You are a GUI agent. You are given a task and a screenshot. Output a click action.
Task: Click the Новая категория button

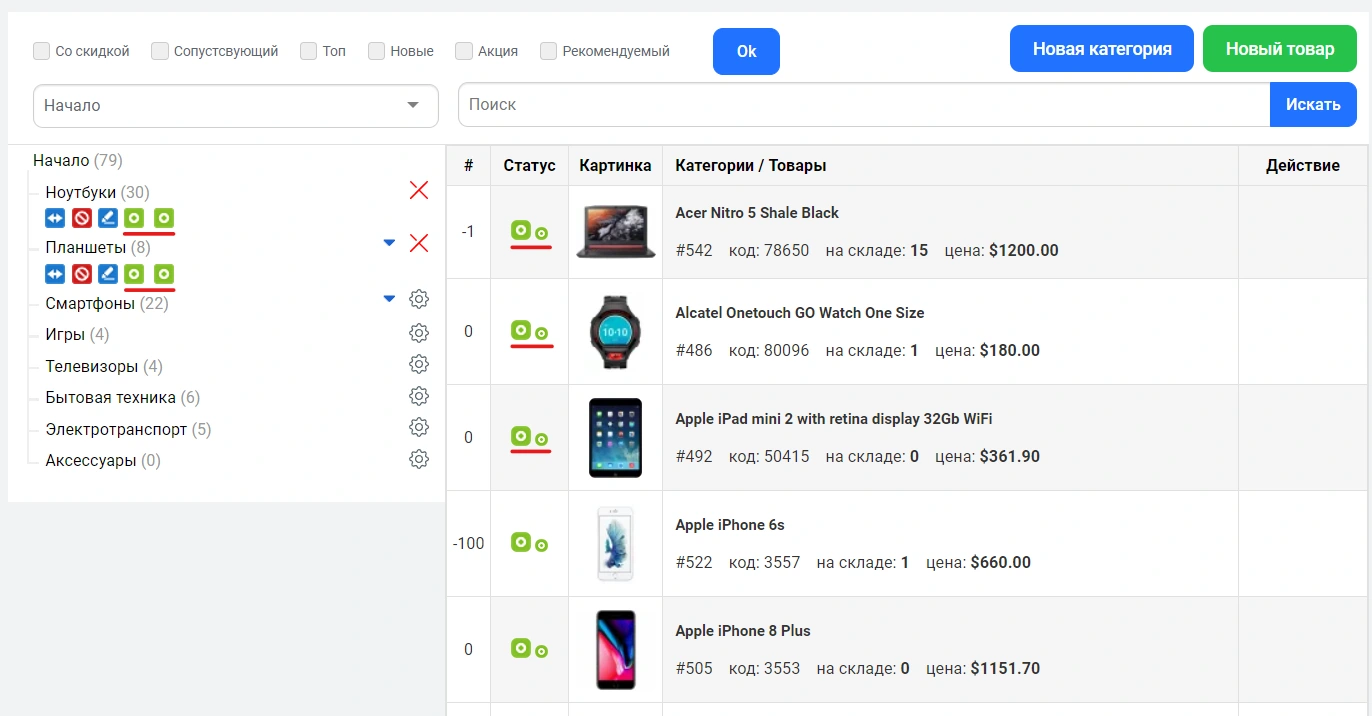point(1101,49)
